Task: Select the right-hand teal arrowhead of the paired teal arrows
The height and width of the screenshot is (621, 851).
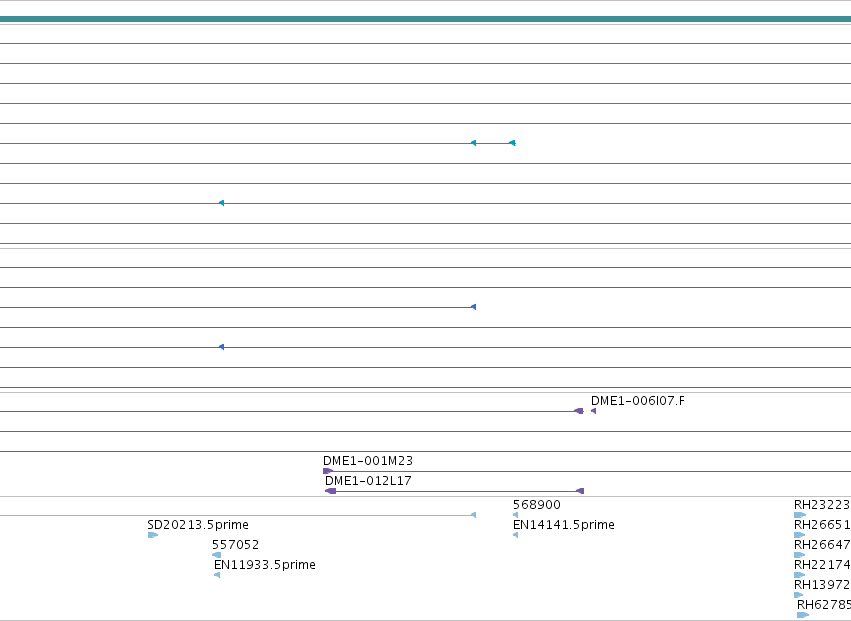Action: 512,143
